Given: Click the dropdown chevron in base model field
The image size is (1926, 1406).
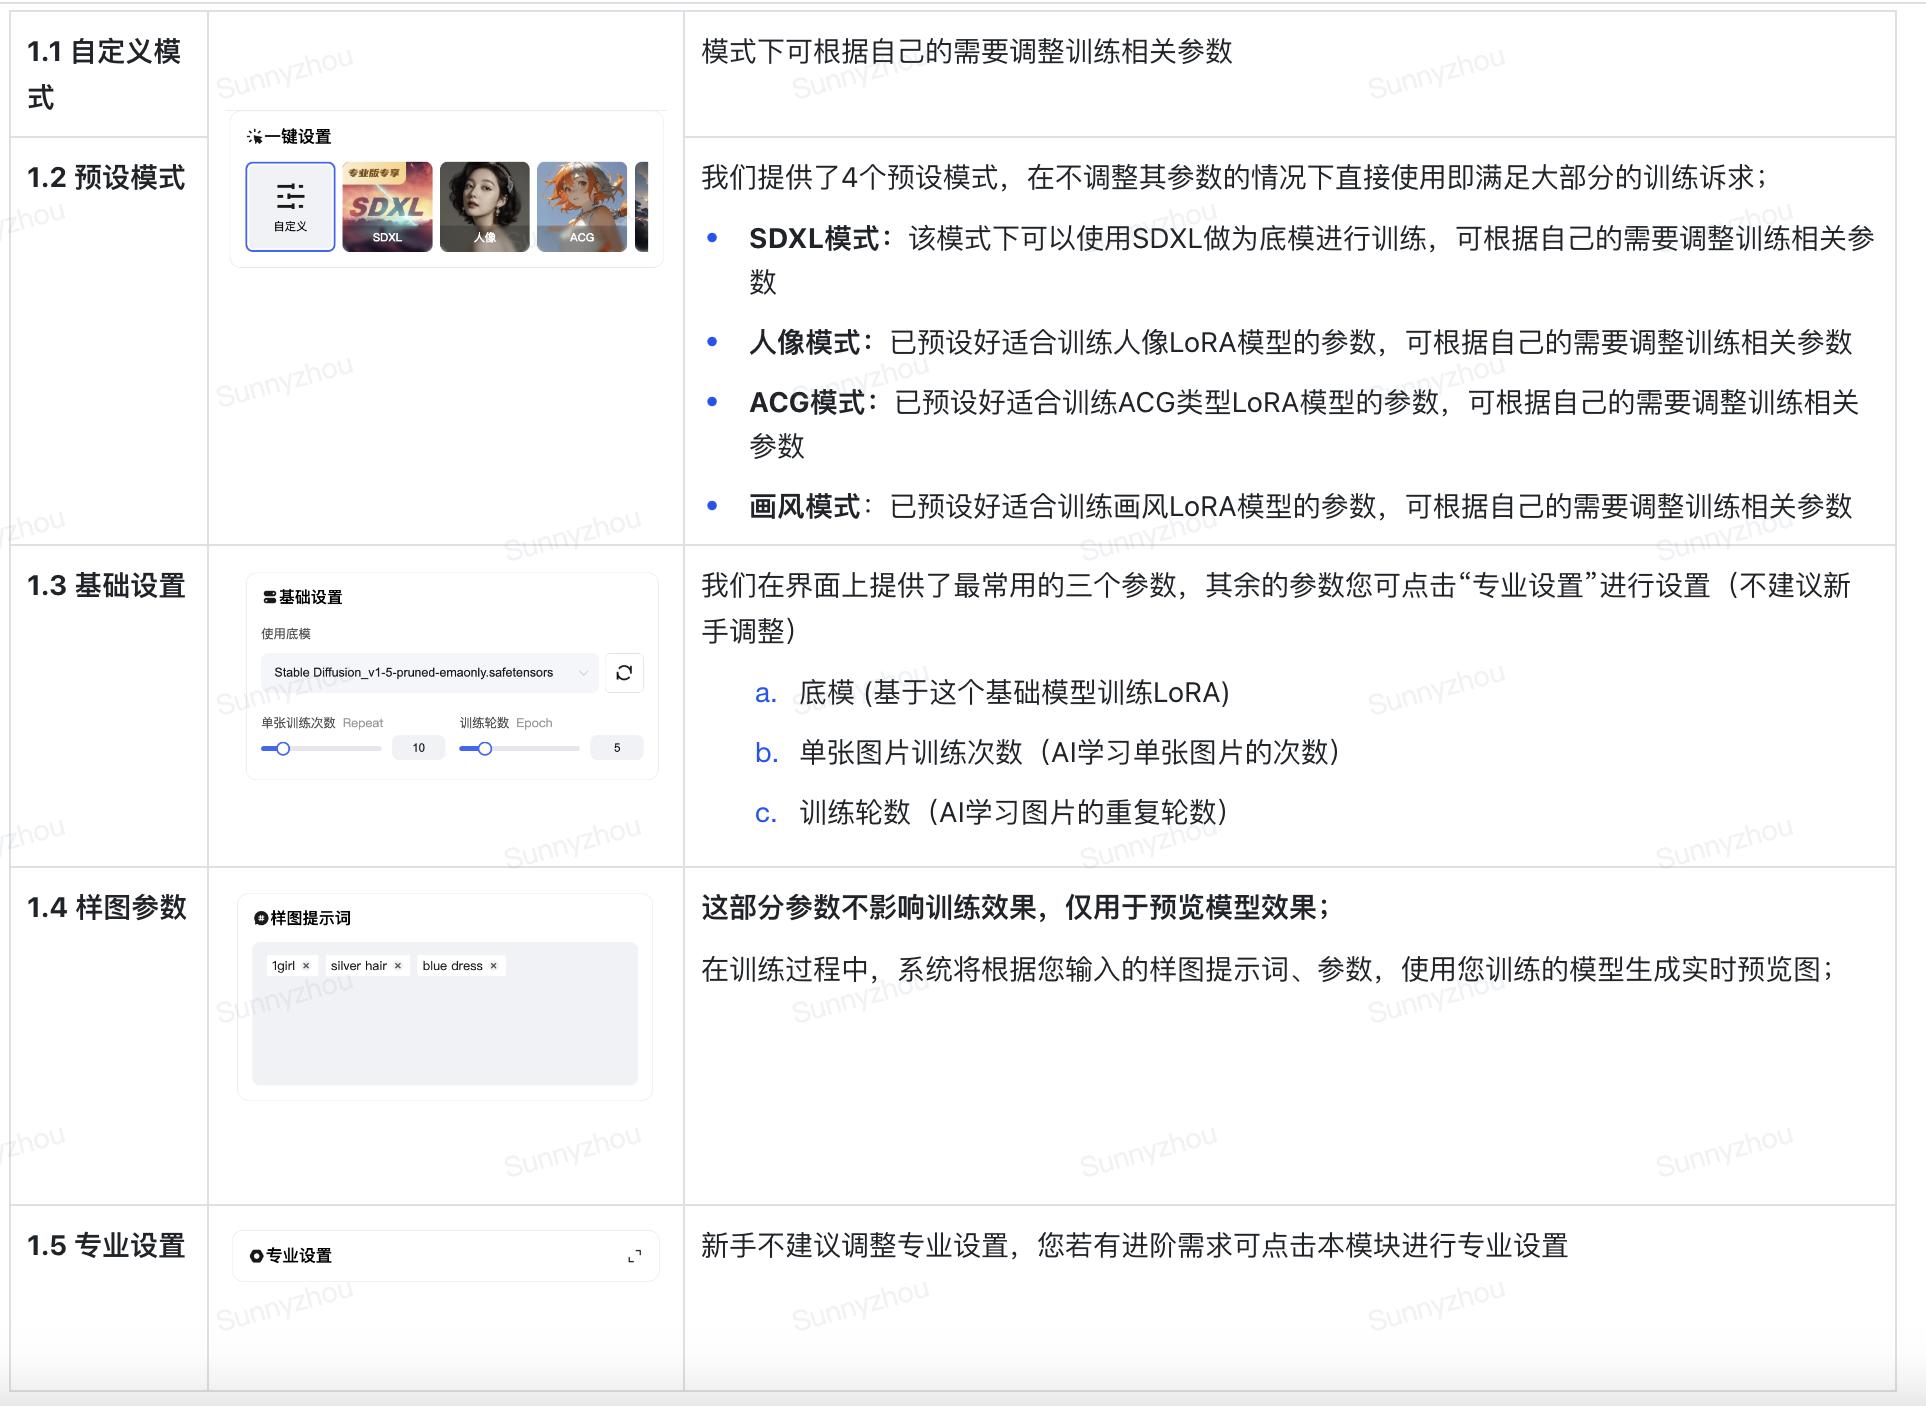Looking at the screenshot, I should point(583,673).
